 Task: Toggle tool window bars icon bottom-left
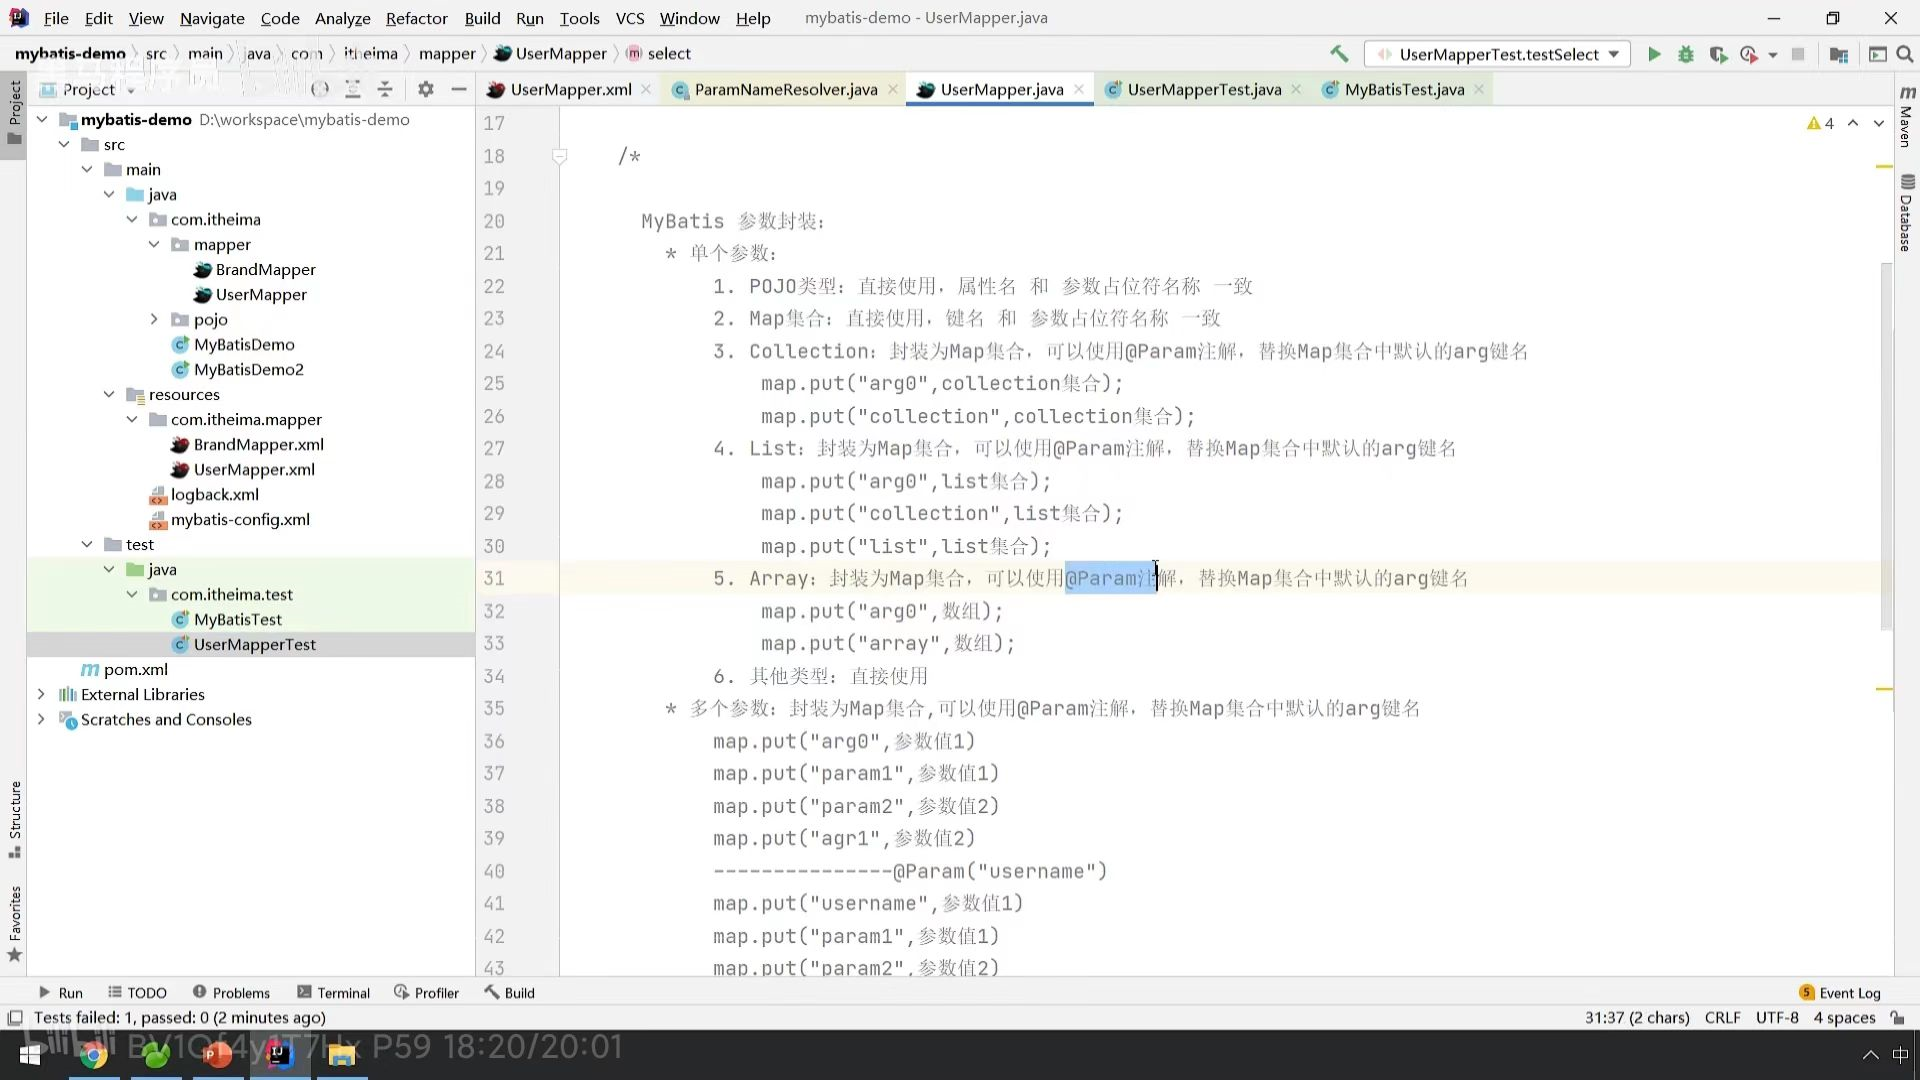click(x=15, y=1018)
